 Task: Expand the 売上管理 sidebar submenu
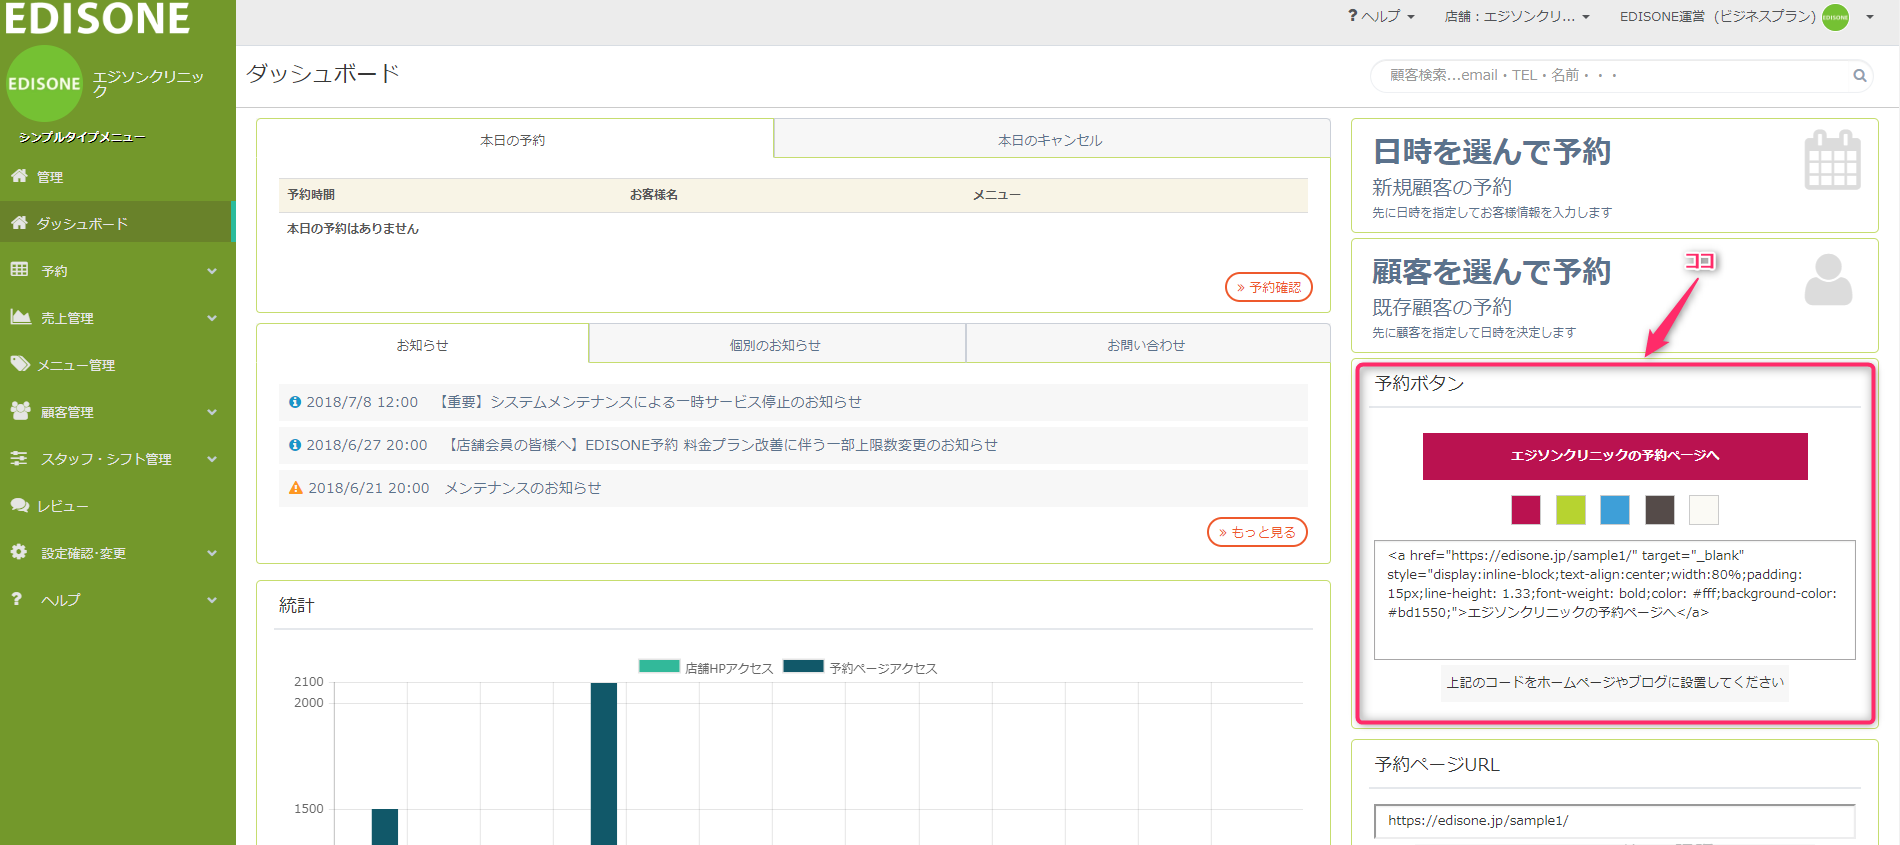click(x=212, y=318)
